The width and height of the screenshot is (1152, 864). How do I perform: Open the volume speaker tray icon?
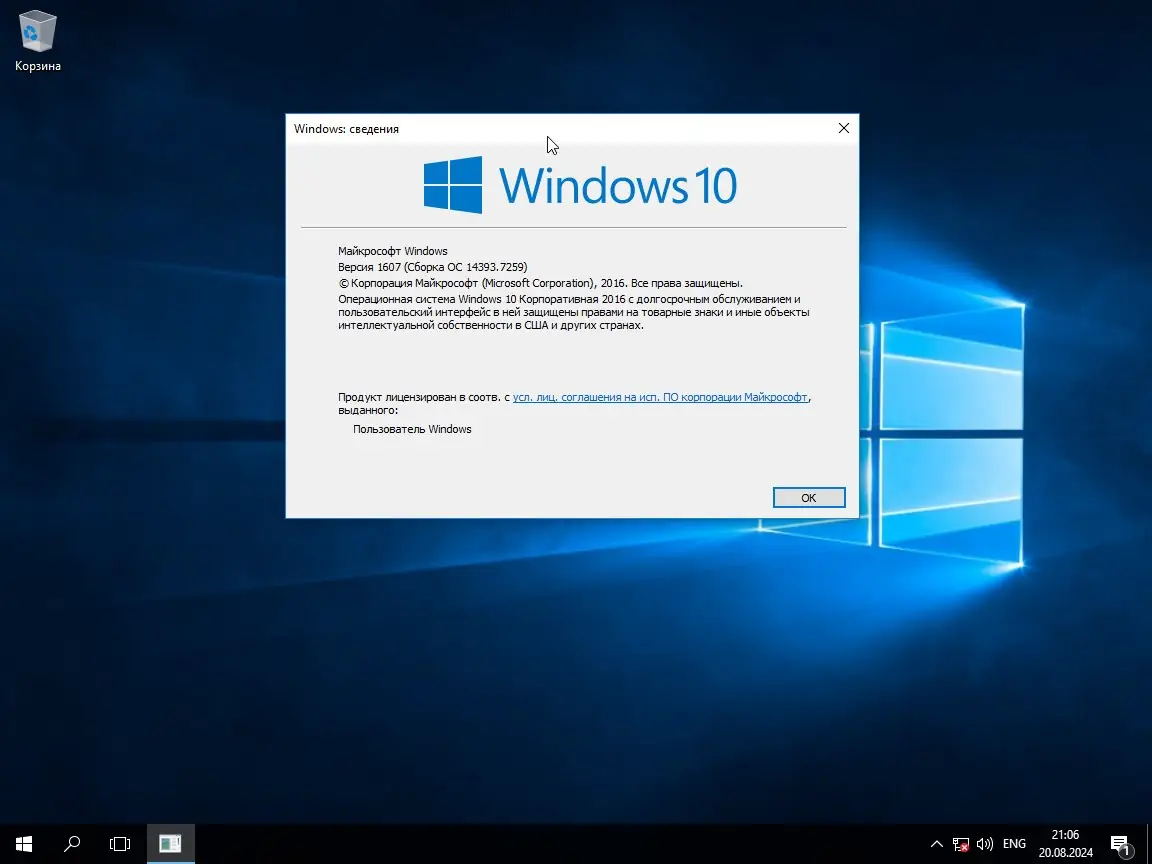[x=985, y=844]
